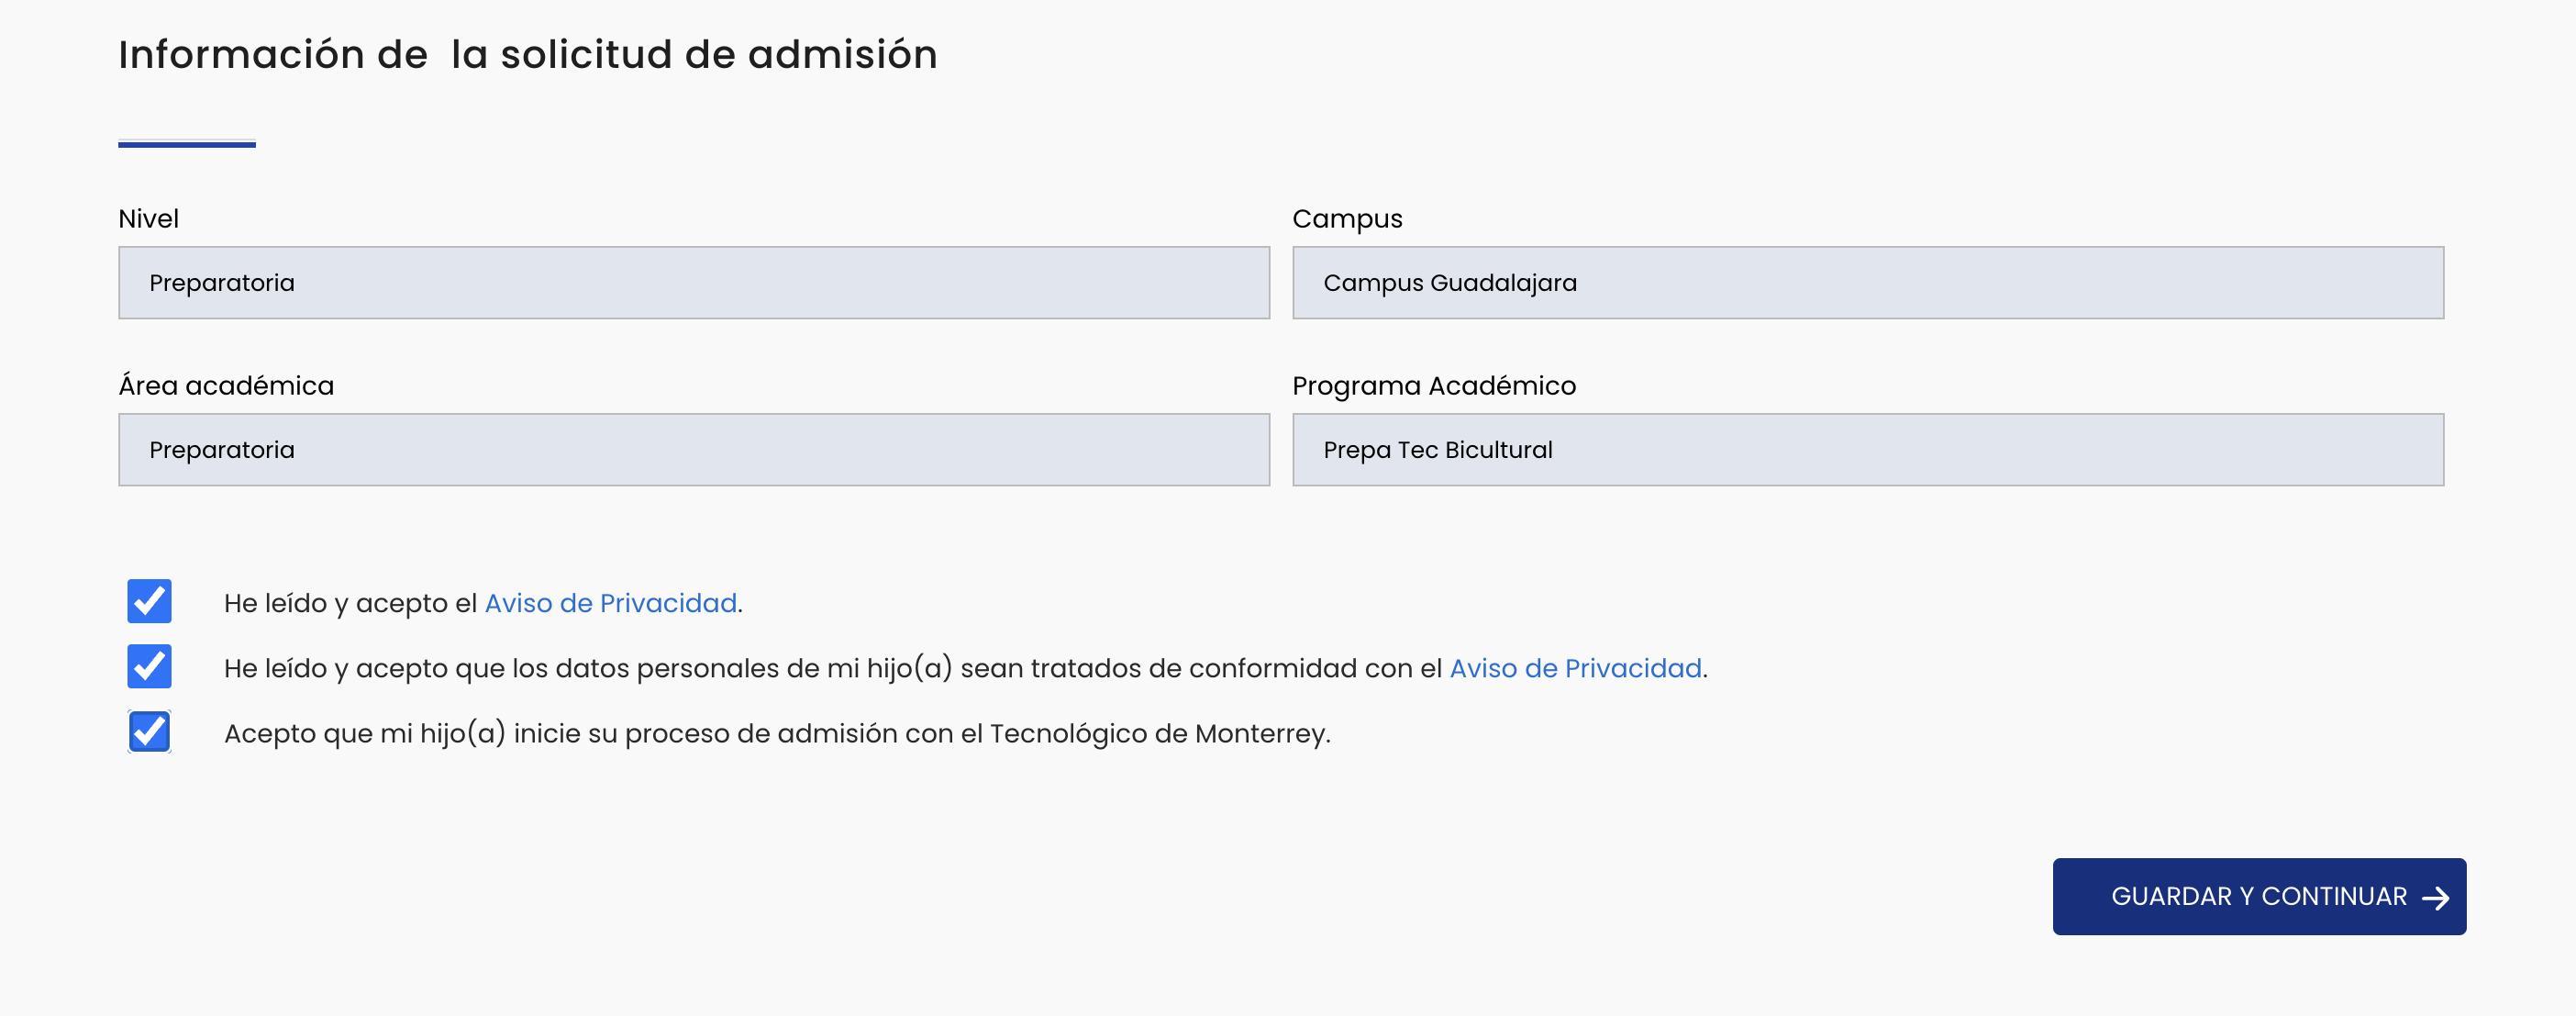Click the 'He leído y acepto el' text
Screen dimensions: 2576x1016
click(x=352, y=603)
